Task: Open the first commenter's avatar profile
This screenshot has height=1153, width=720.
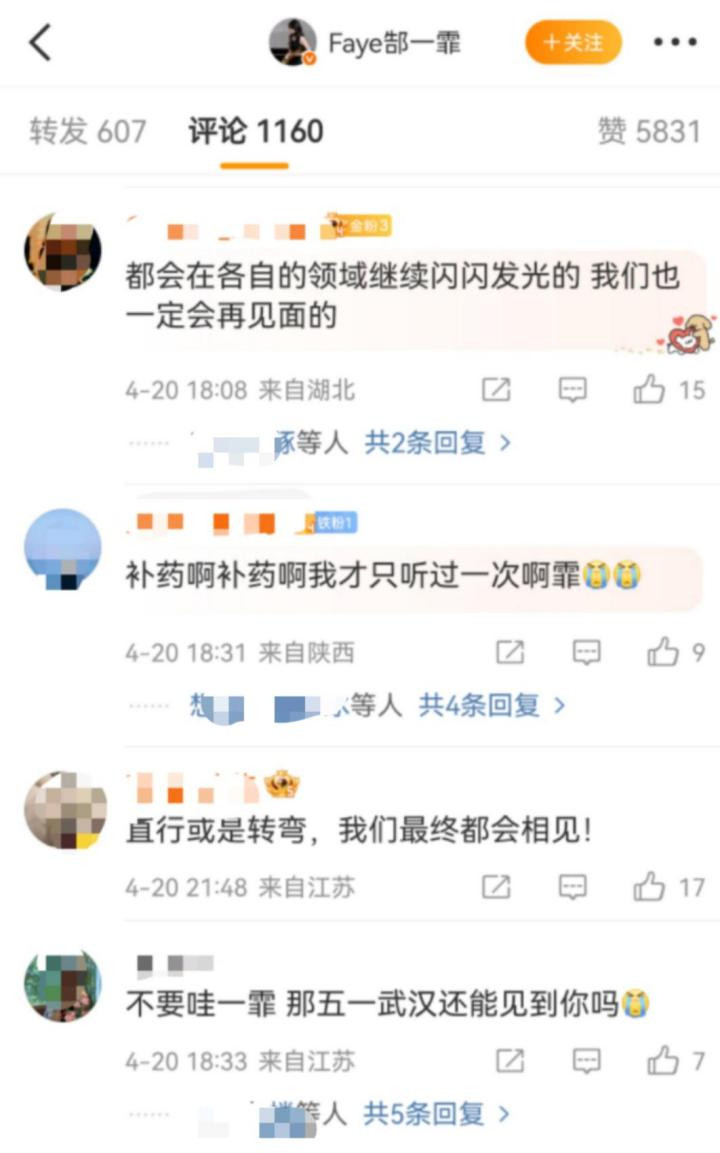Action: click(x=63, y=251)
